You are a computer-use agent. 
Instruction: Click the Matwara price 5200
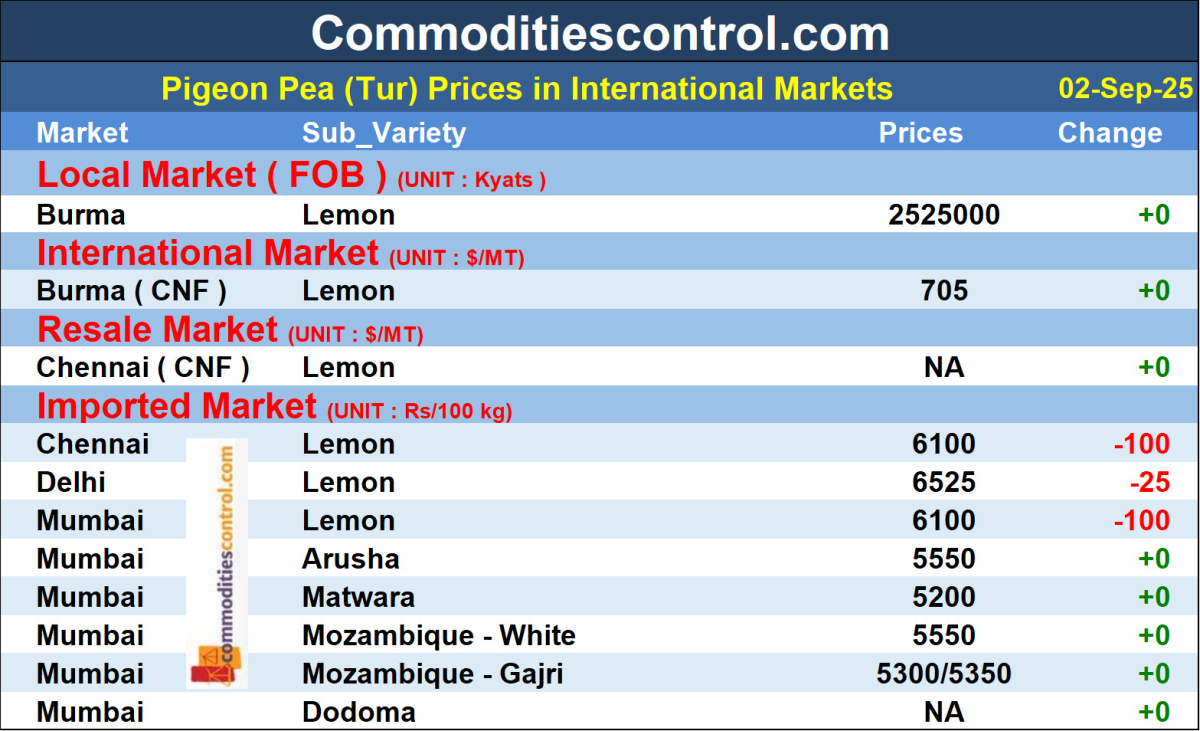coord(944,597)
